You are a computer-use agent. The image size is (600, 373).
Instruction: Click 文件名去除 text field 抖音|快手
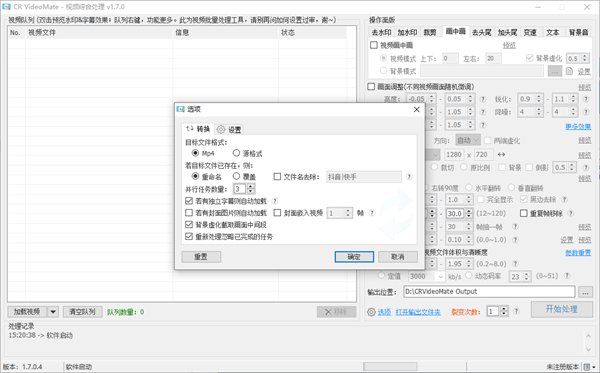[x=364, y=177]
